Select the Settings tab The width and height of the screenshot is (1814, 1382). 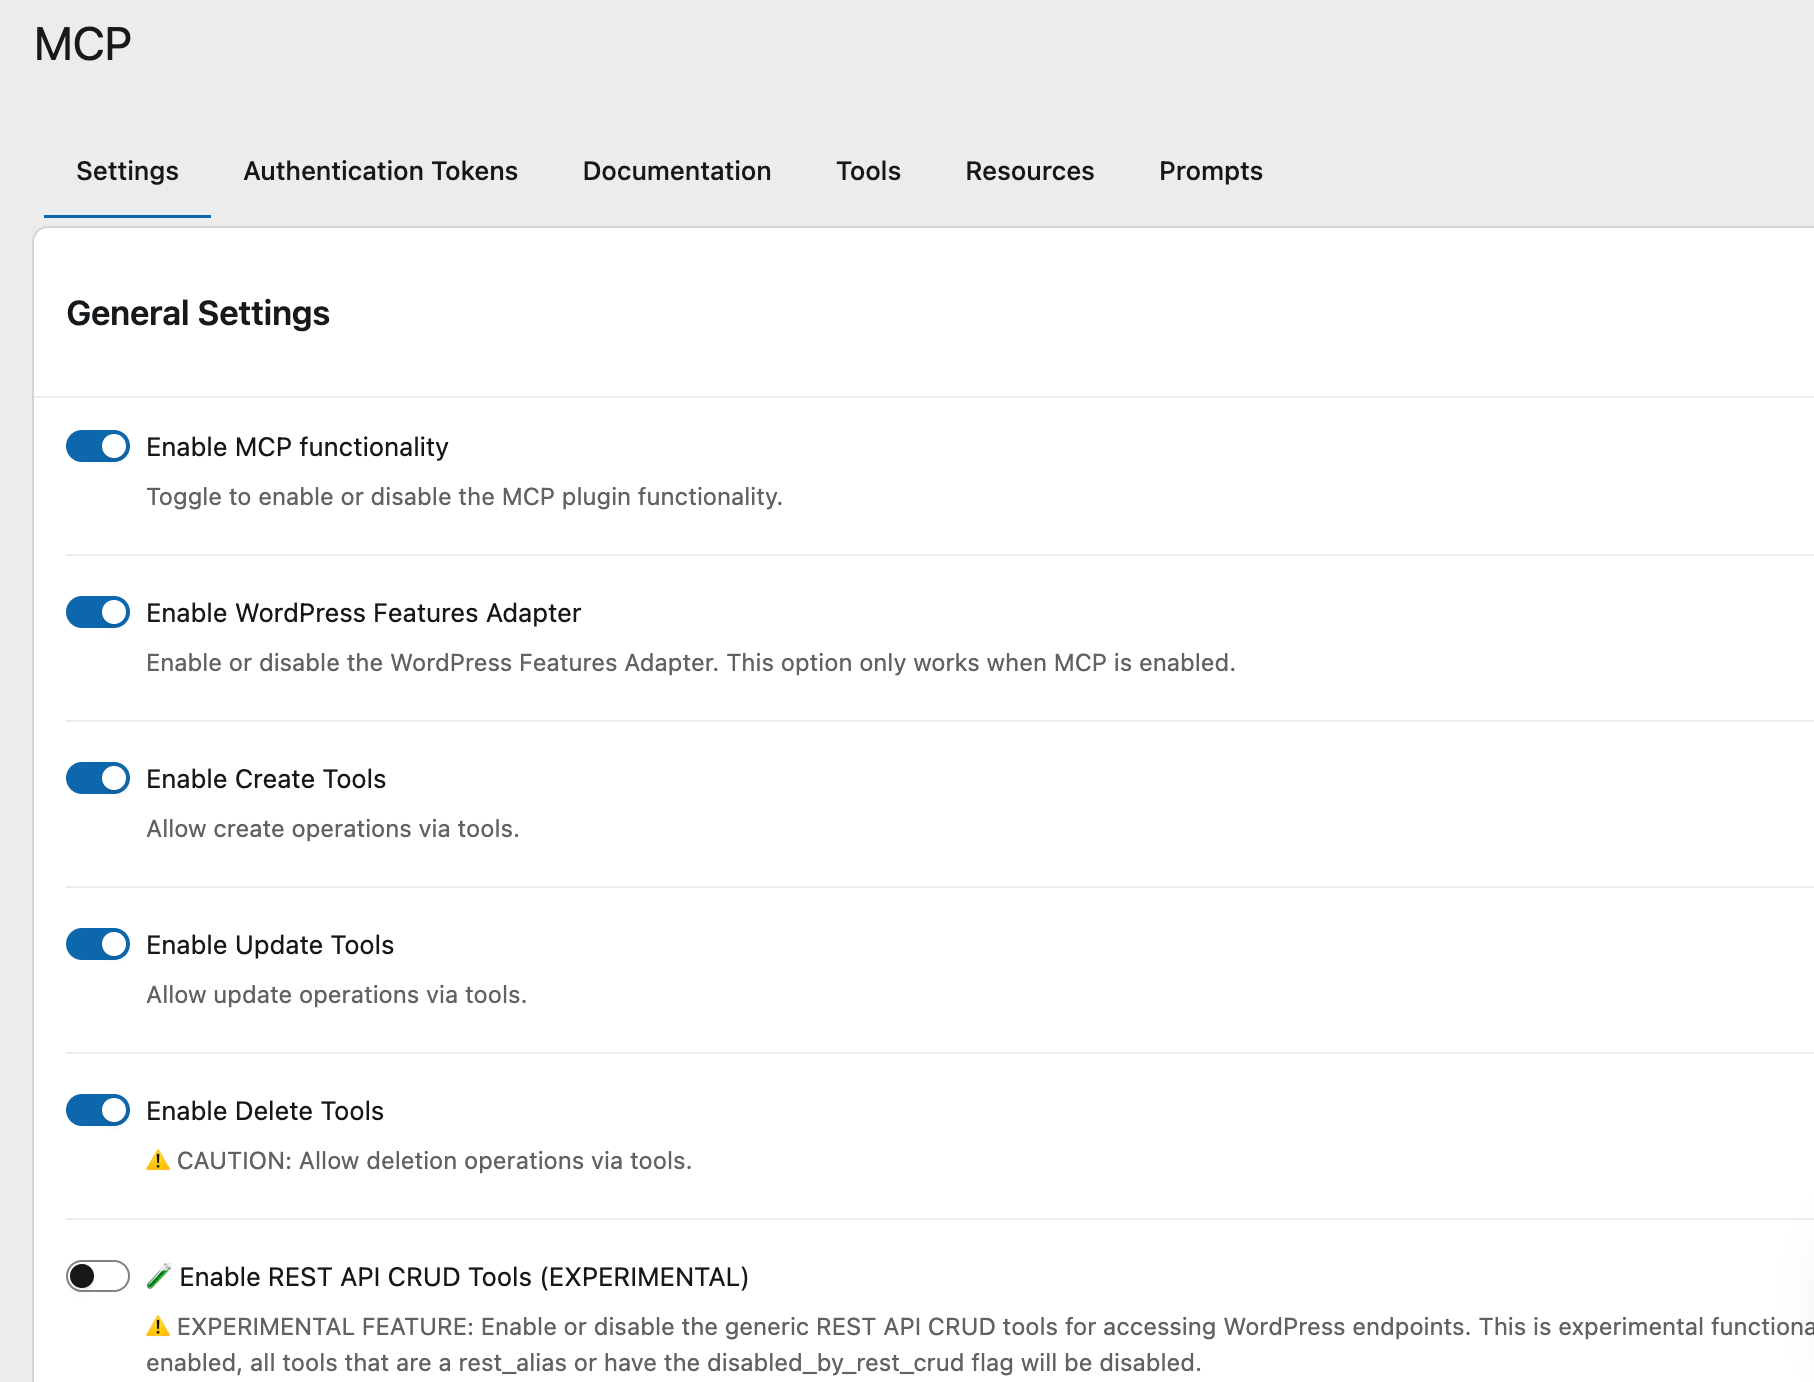tap(126, 171)
